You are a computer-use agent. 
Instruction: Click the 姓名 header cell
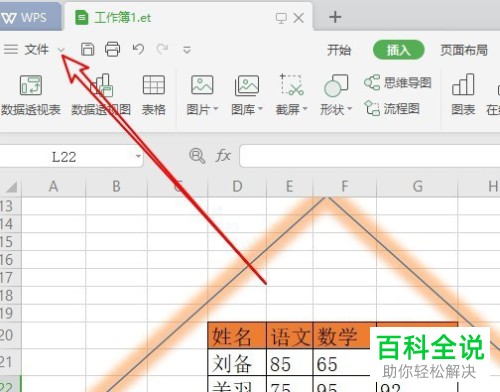(x=237, y=335)
